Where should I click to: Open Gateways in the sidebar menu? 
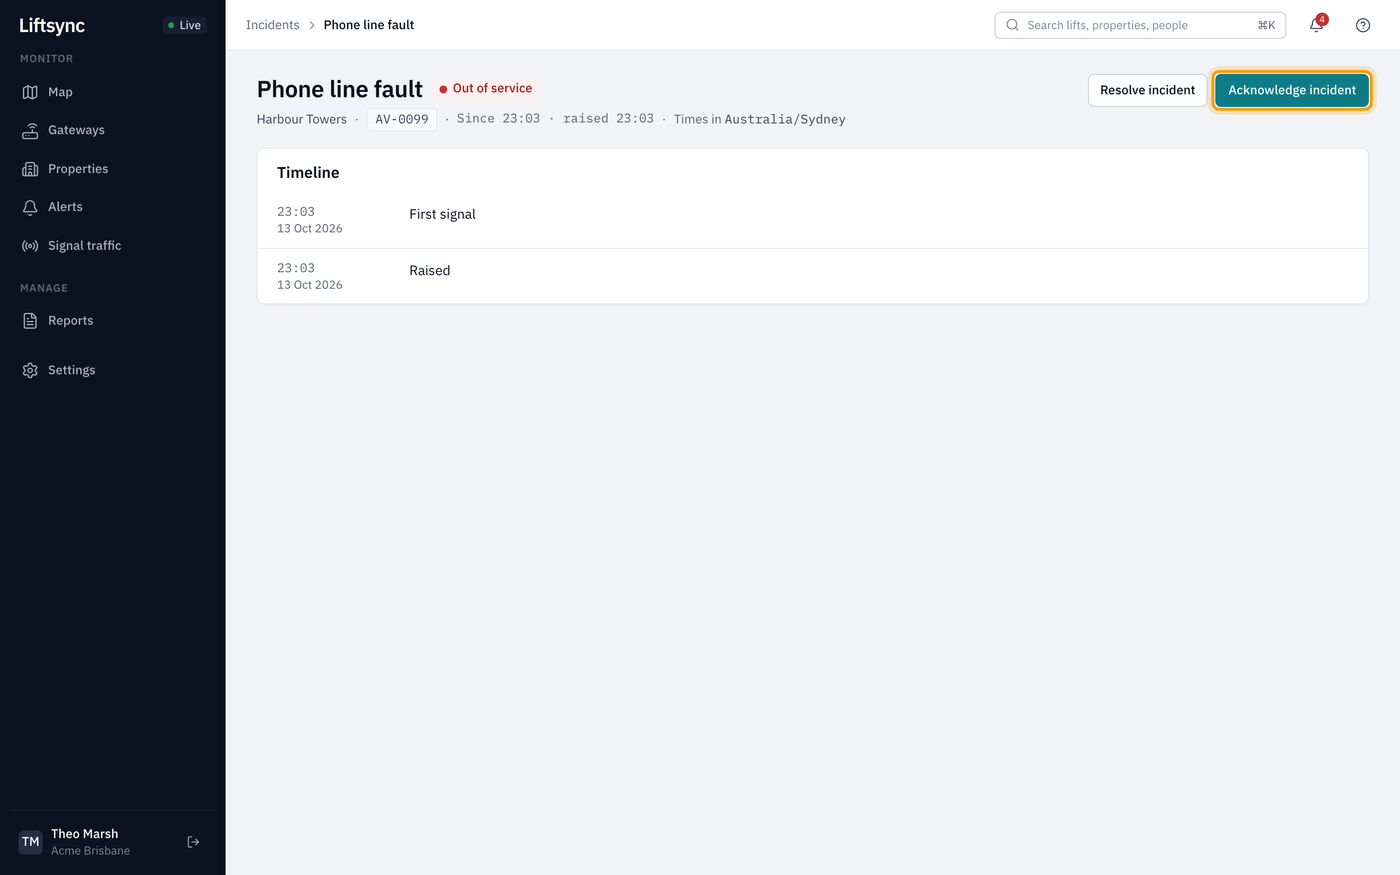(113, 130)
